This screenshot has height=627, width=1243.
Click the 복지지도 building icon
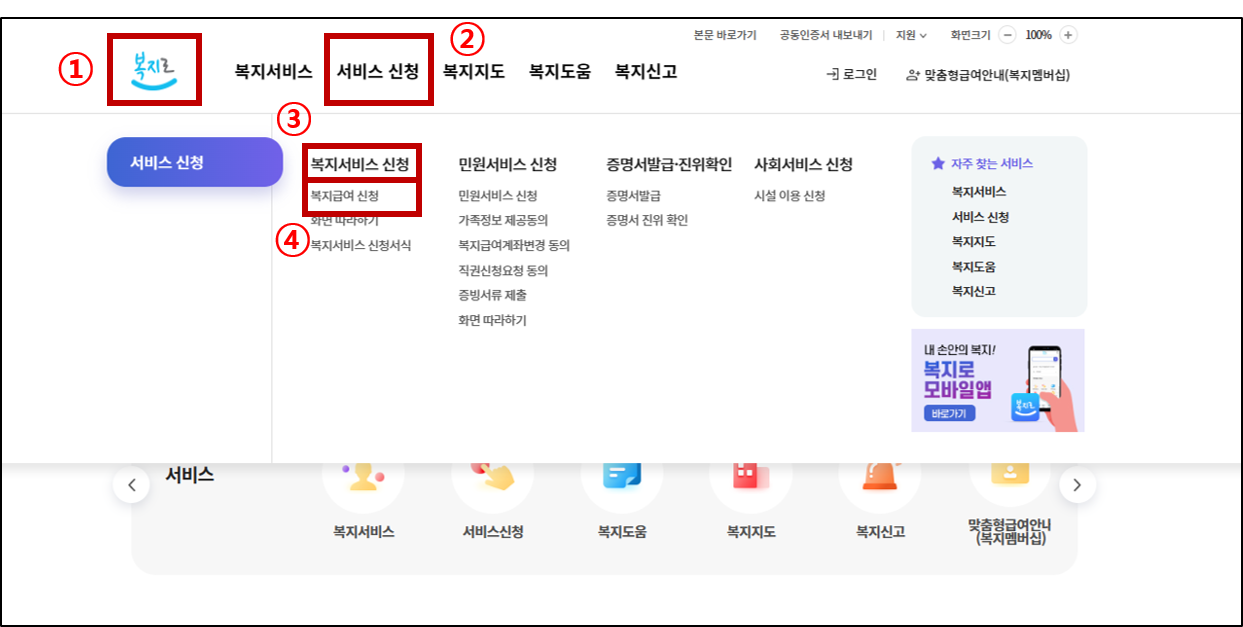[751, 480]
